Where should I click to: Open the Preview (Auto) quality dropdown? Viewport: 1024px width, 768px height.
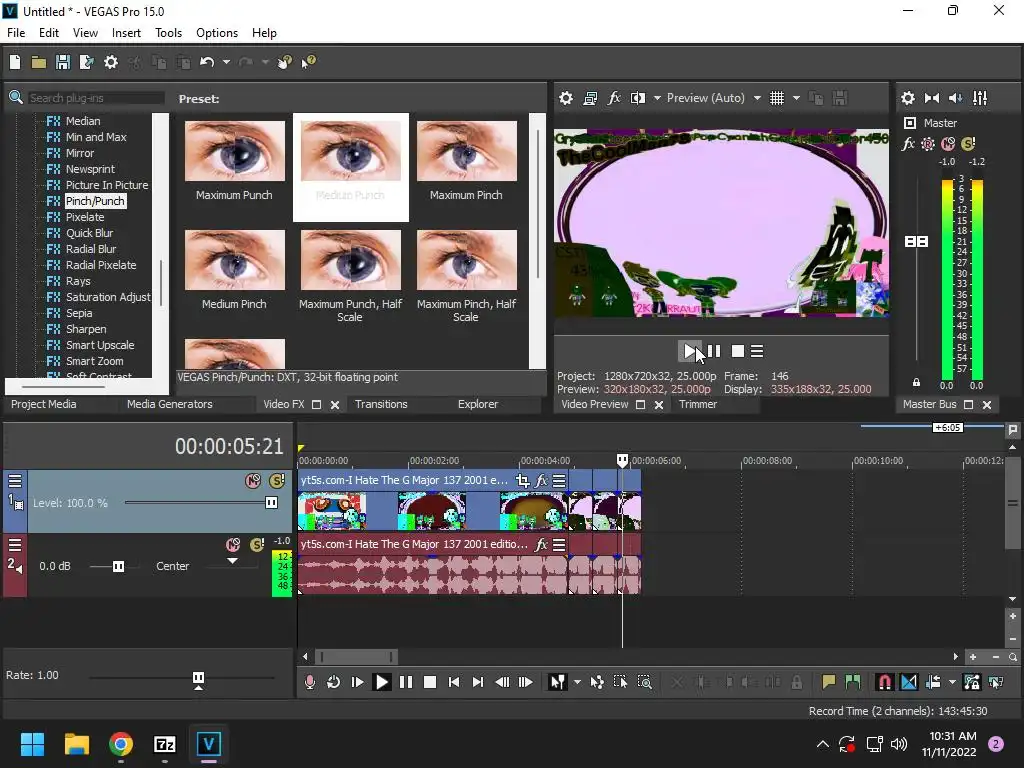coord(714,98)
